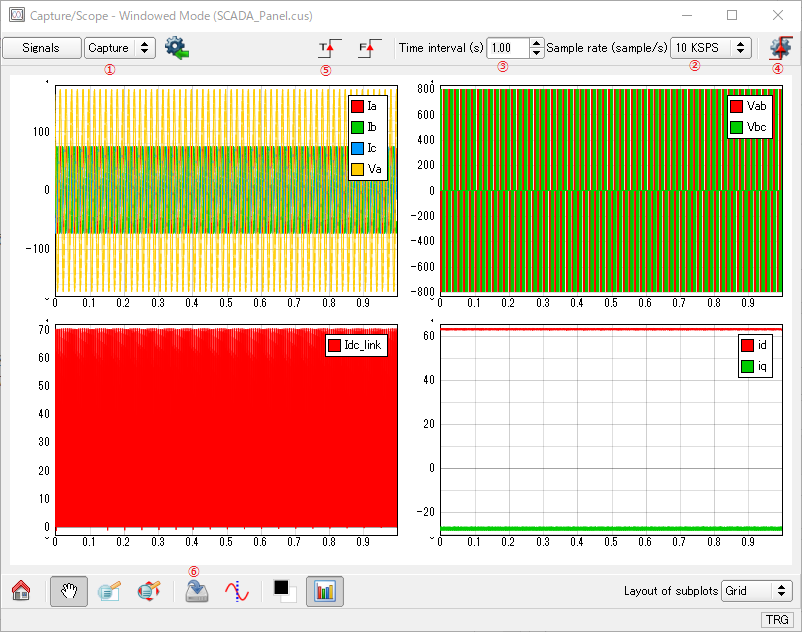Activate the sine wave cursor tool
This screenshot has height=632, width=802.
coord(236,591)
